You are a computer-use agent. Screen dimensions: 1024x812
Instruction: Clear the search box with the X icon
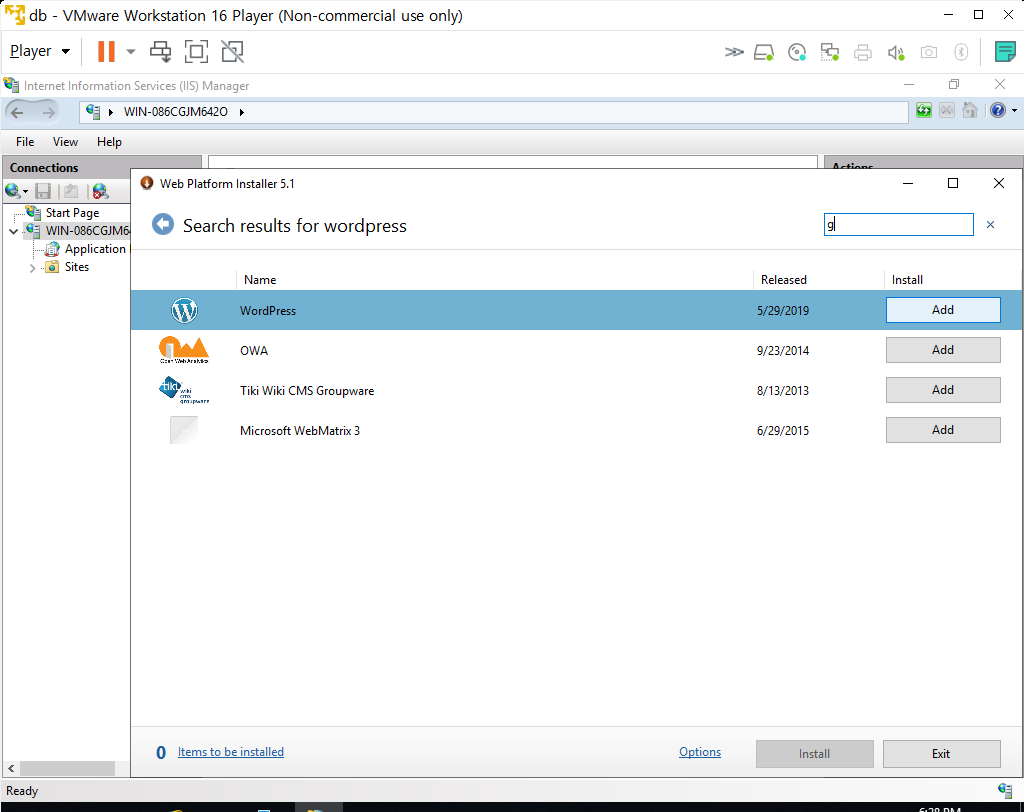point(990,225)
